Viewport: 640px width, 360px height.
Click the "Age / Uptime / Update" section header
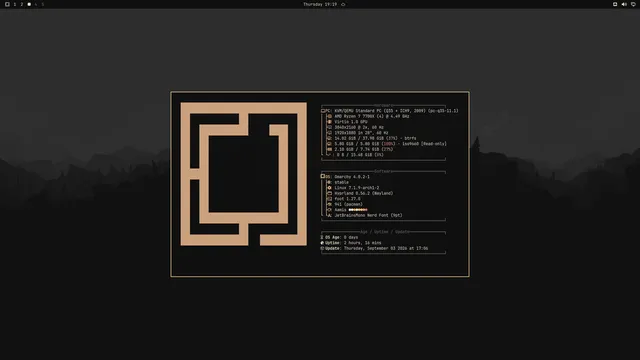tap(384, 232)
